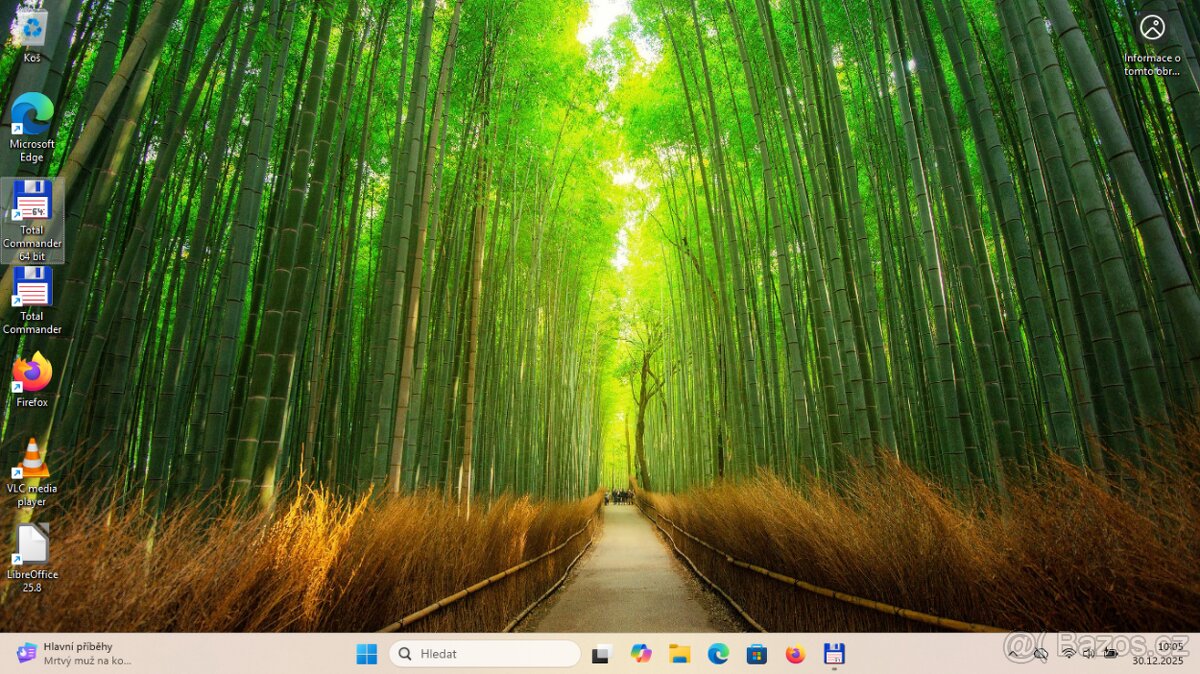Open File Explorer from the taskbar

681,653
